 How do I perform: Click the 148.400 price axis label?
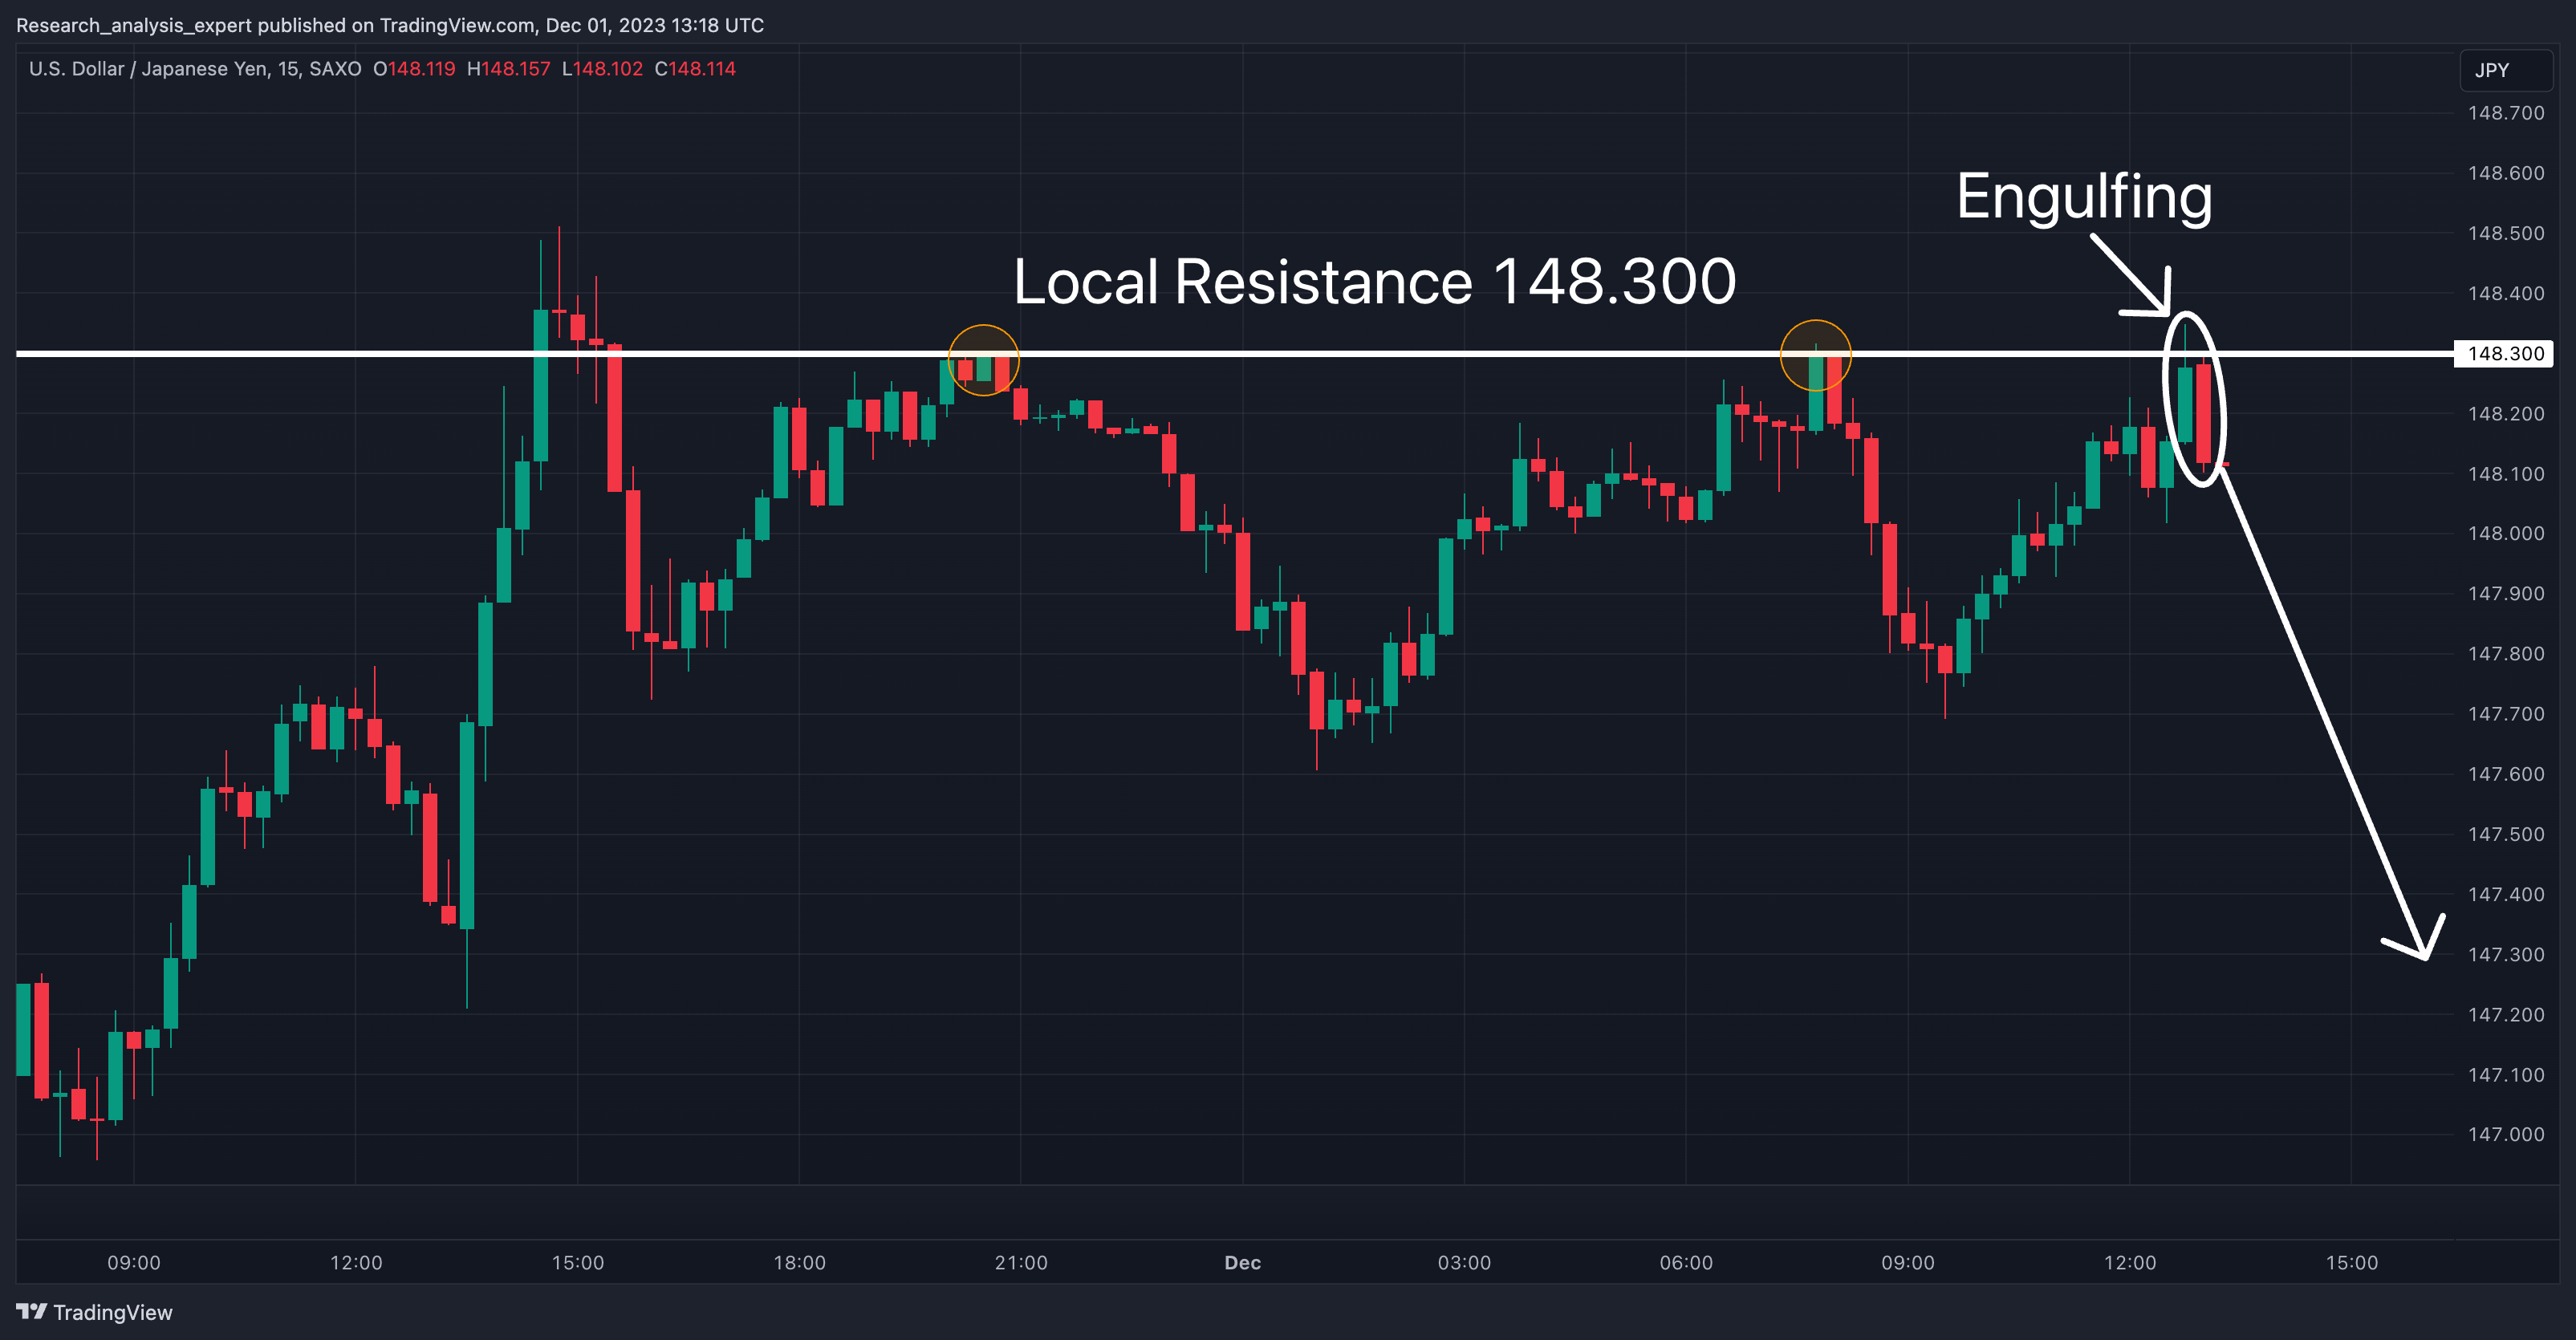click(2506, 293)
